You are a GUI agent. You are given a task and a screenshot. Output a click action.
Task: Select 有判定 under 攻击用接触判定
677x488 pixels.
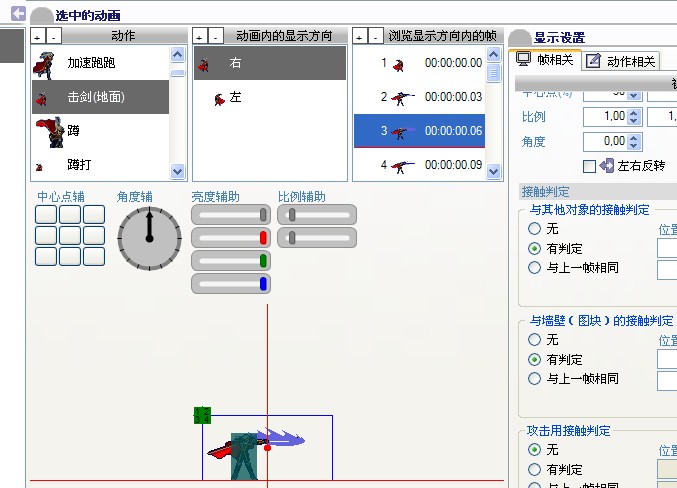(535, 469)
